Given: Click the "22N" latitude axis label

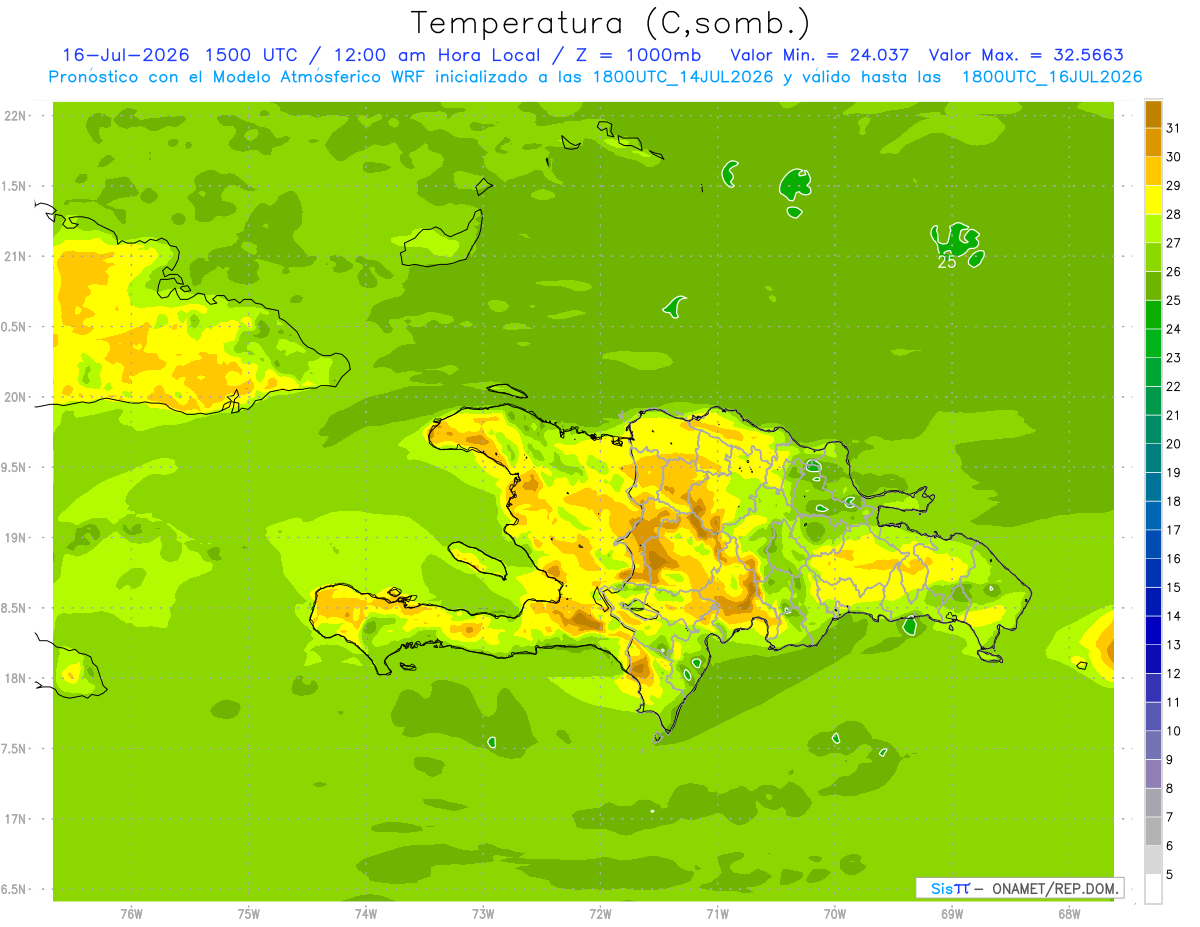Looking at the screenshot, I should coord(16,116).
